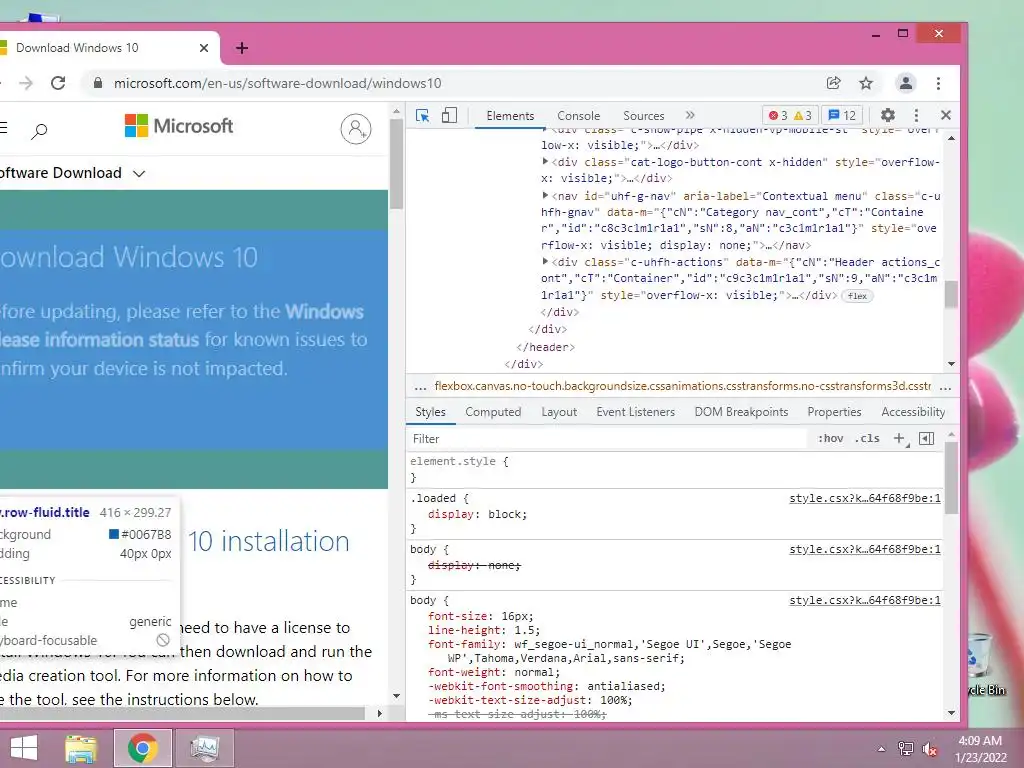This screenshot has width=1024, height=768.
Task: Select the closing header tag line
Action: [545, 347]
